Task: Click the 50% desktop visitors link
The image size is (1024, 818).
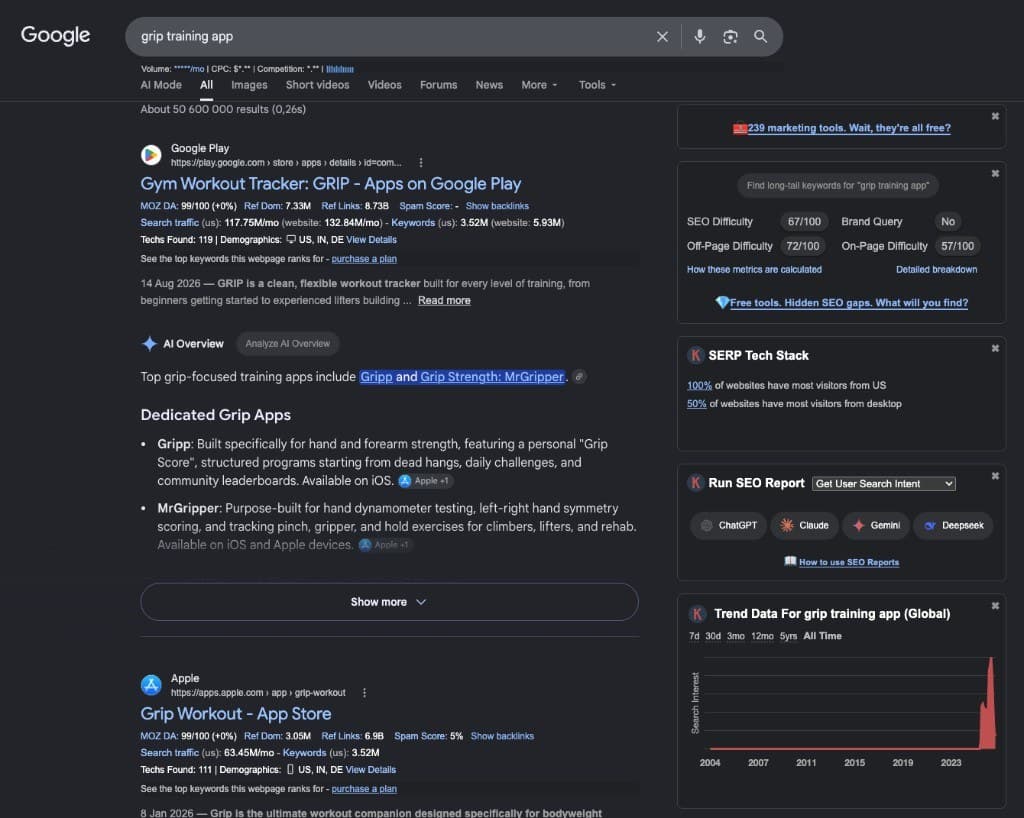Action: [697, 404]
